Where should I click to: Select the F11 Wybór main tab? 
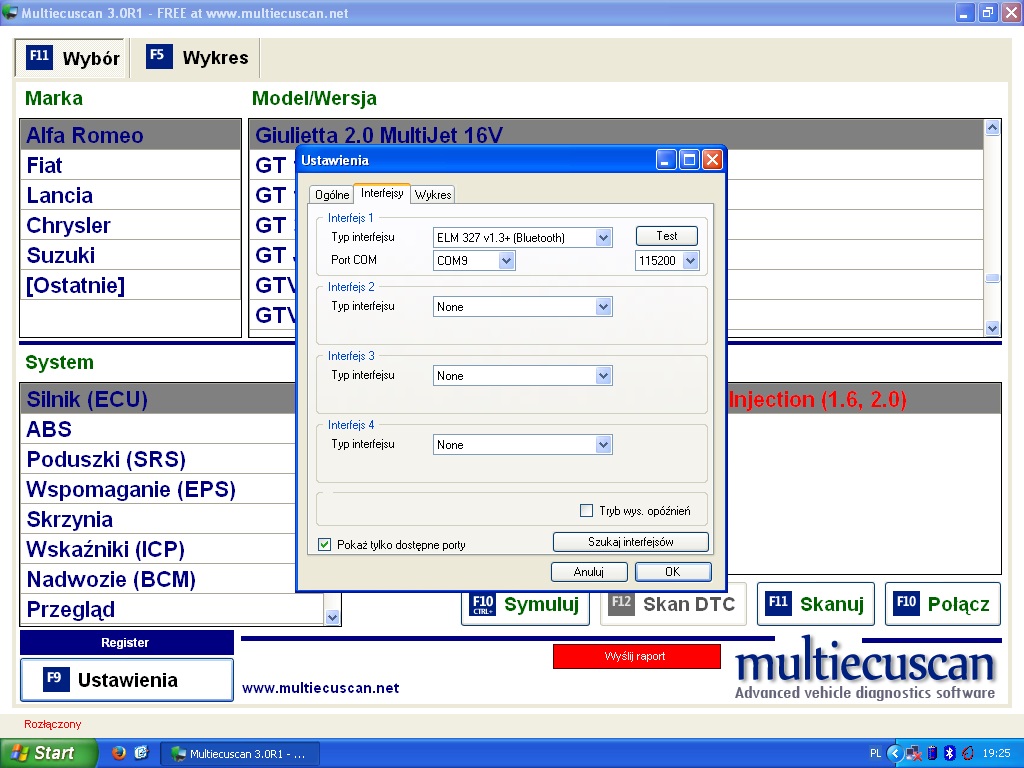click(x=71, y=57)
